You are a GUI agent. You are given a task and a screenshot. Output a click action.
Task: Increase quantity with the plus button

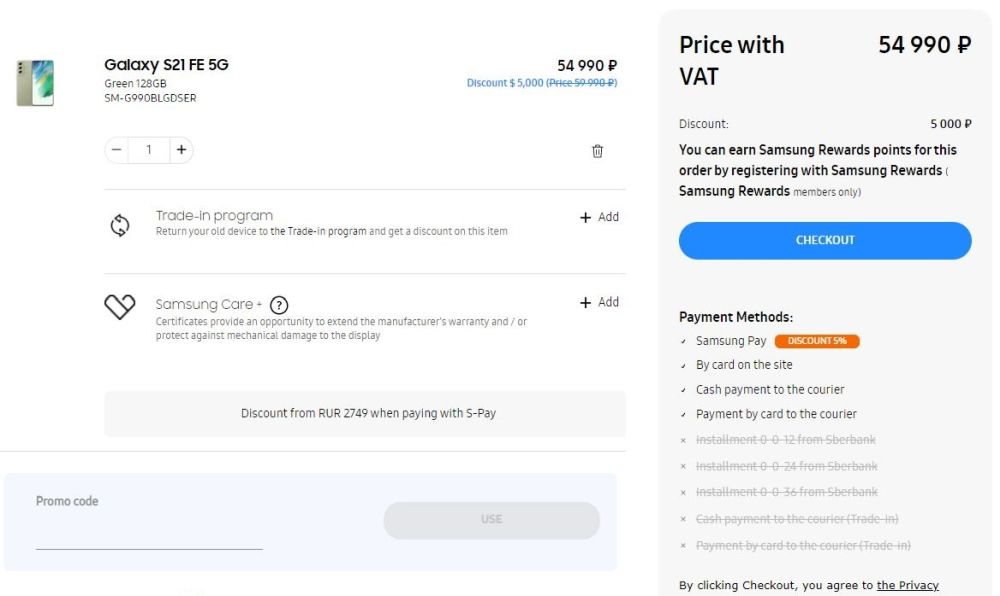(x=181, y=150)
